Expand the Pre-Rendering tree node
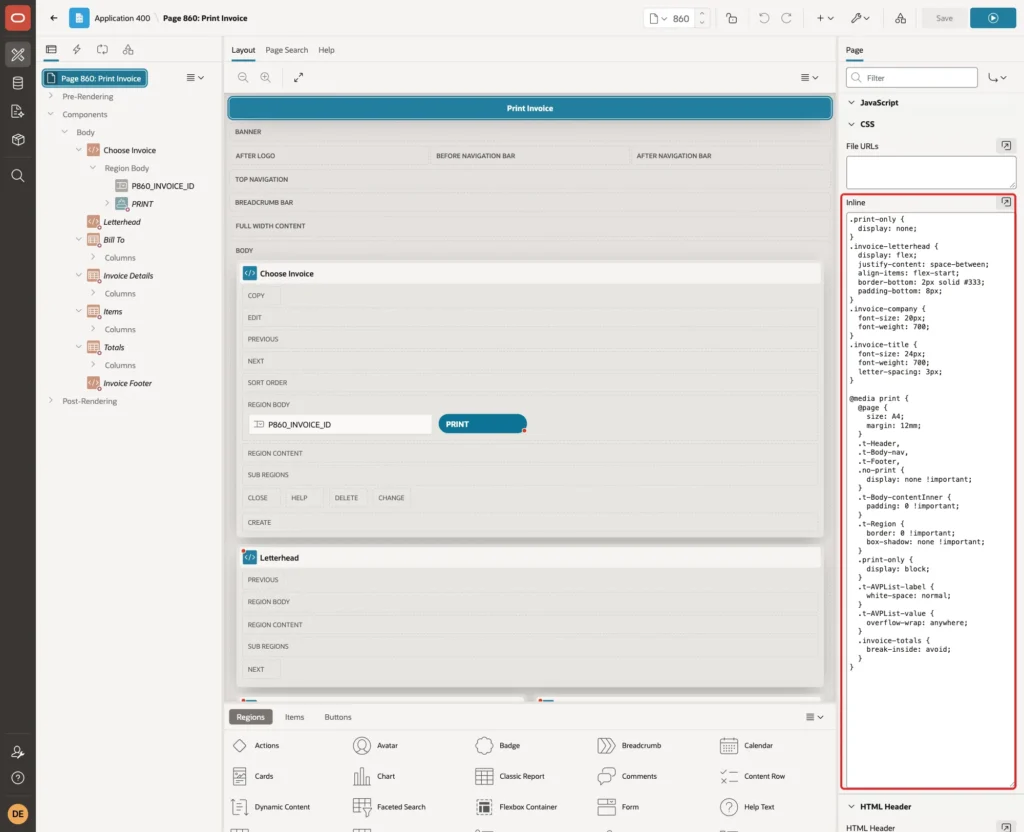Screen dimensions: 1024x832 [51, 96]
